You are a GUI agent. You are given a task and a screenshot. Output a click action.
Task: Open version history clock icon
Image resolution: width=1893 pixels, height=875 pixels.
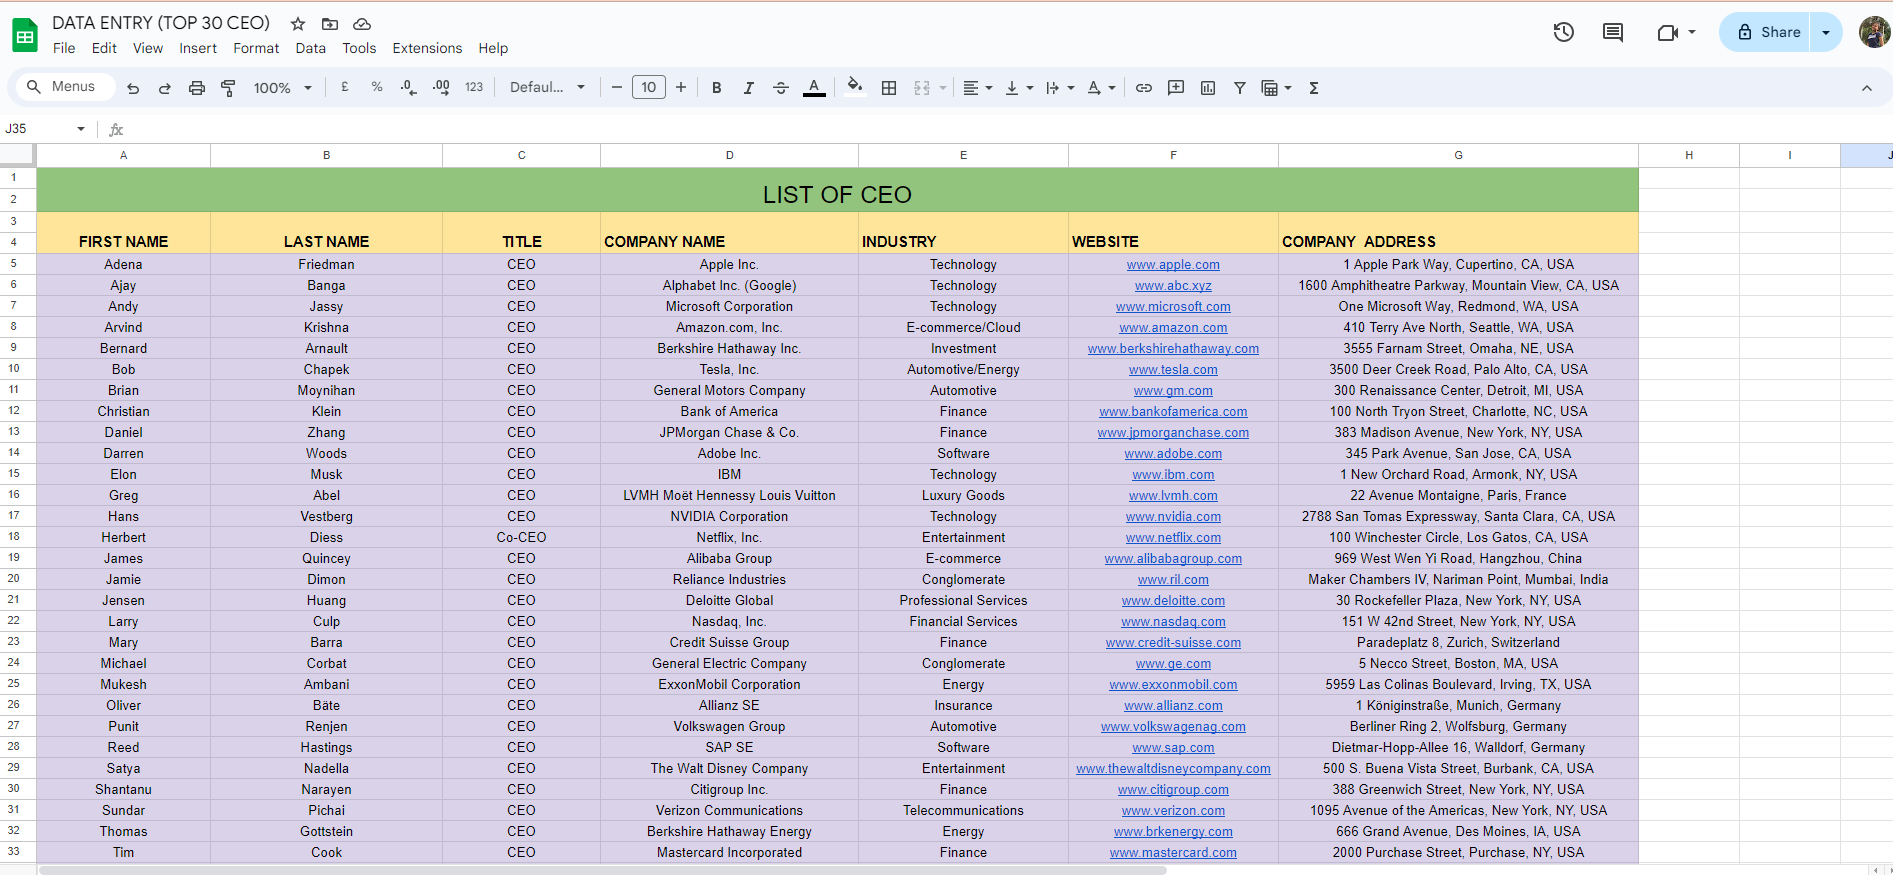click(x=1564, y=32)
